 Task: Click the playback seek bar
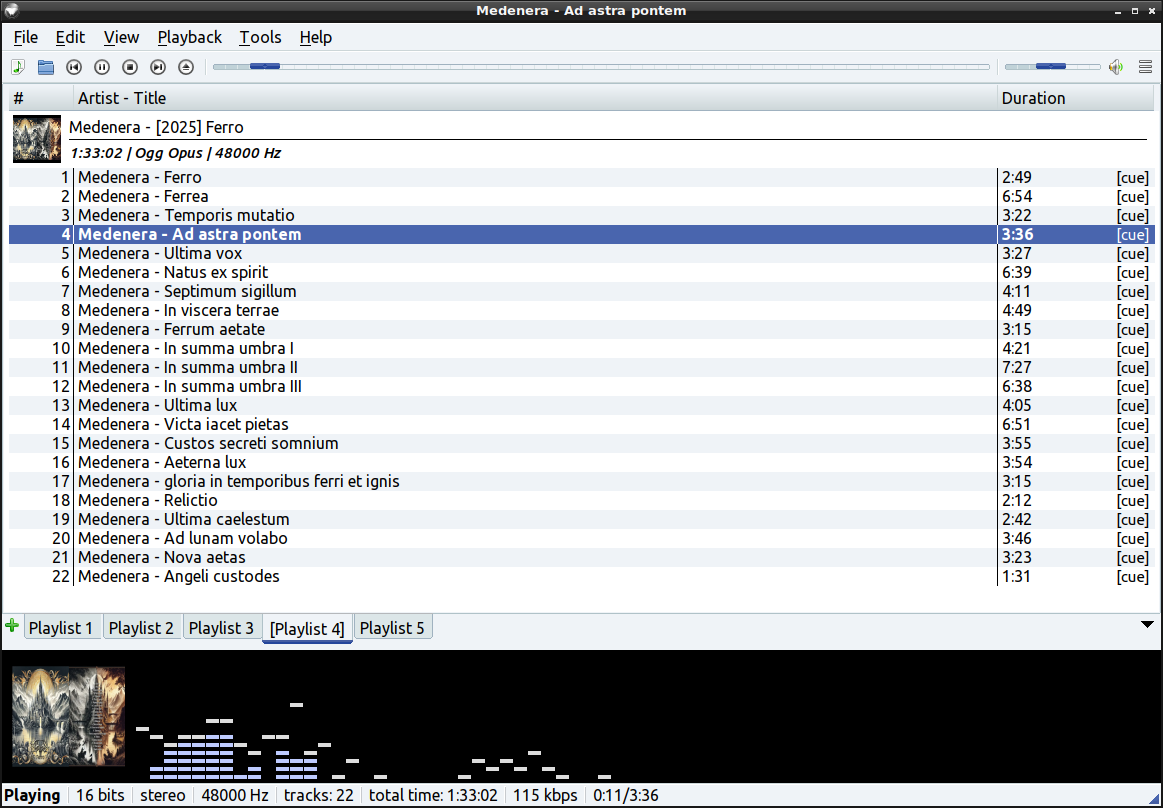(x=600, y=67)
